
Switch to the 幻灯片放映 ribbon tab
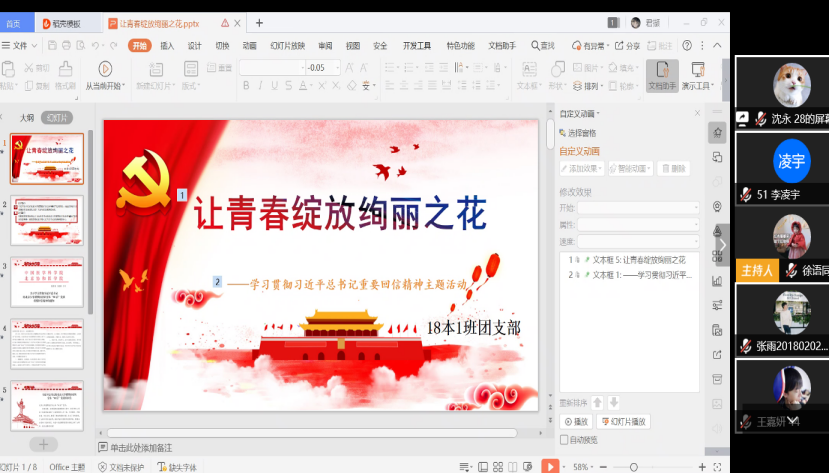point(288,46)
